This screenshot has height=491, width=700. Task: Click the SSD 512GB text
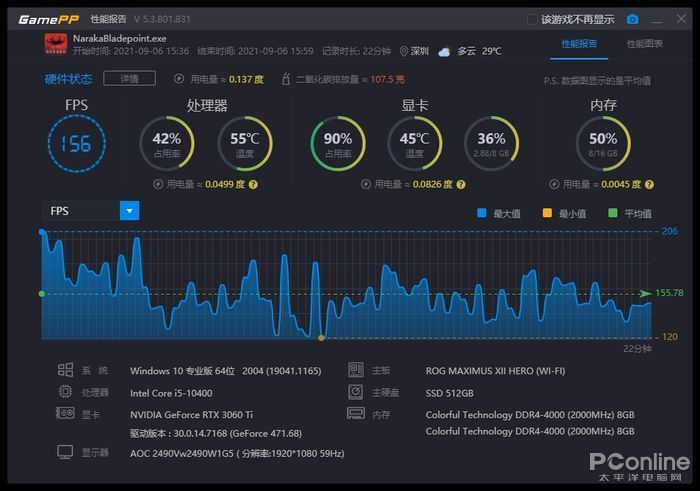(449, 393)
